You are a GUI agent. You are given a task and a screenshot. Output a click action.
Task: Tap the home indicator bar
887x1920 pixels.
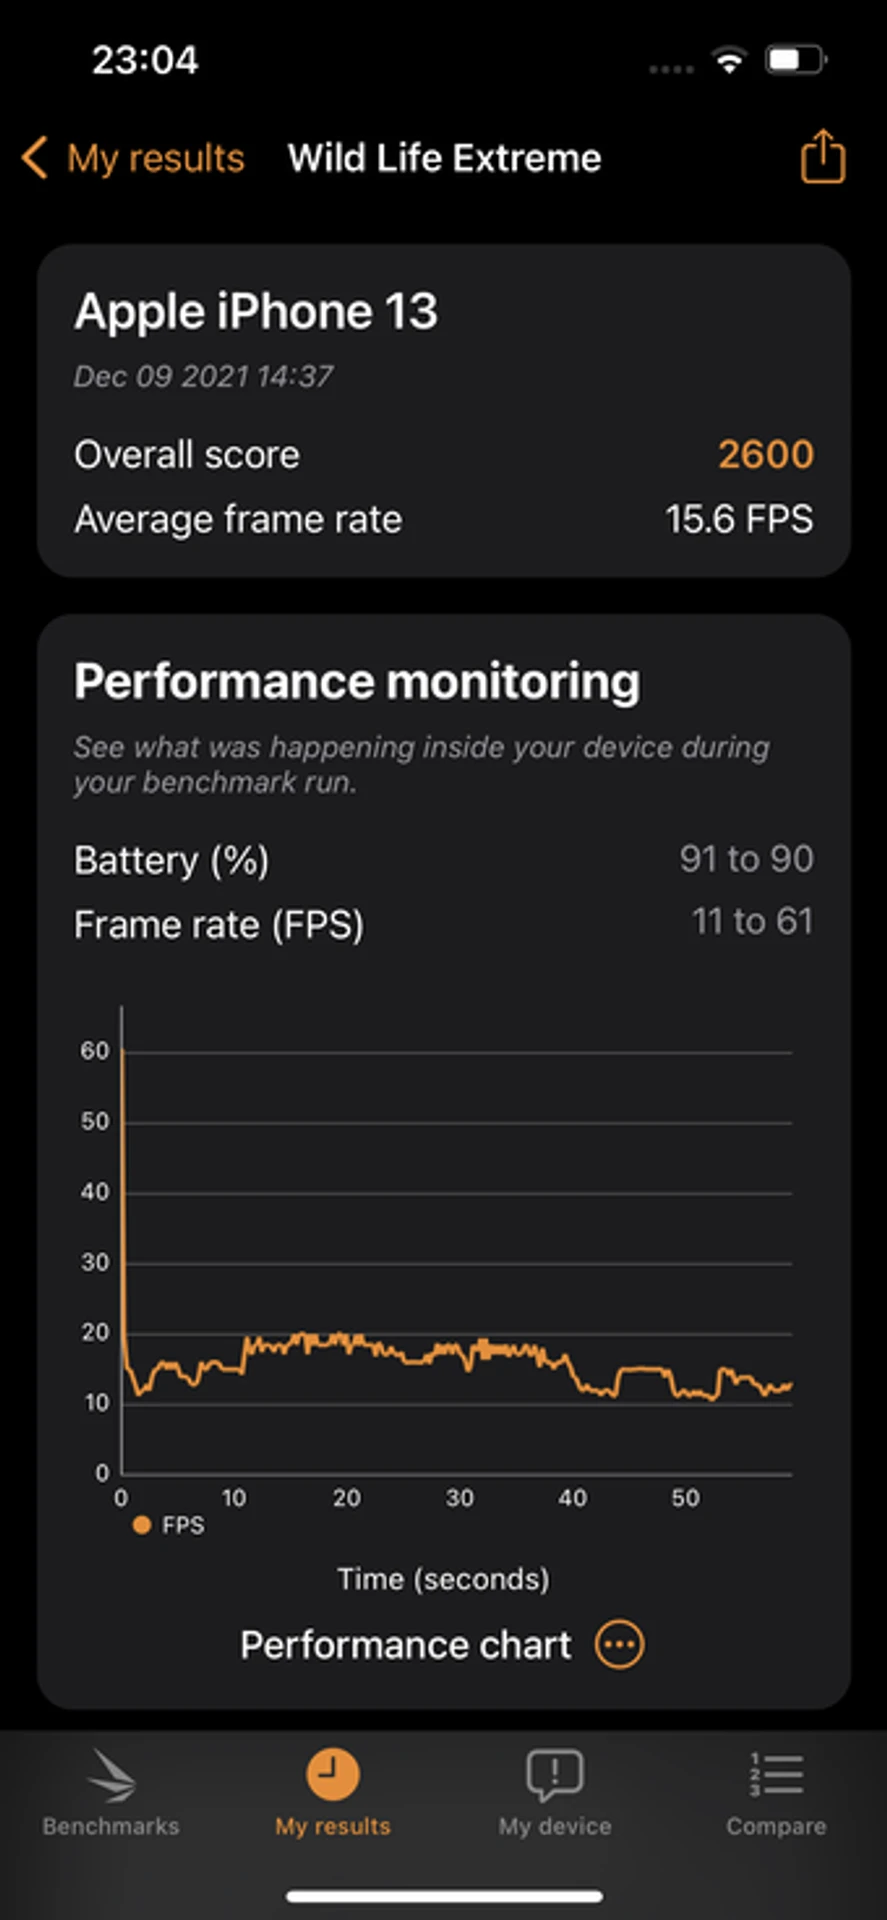(444, 1896)
